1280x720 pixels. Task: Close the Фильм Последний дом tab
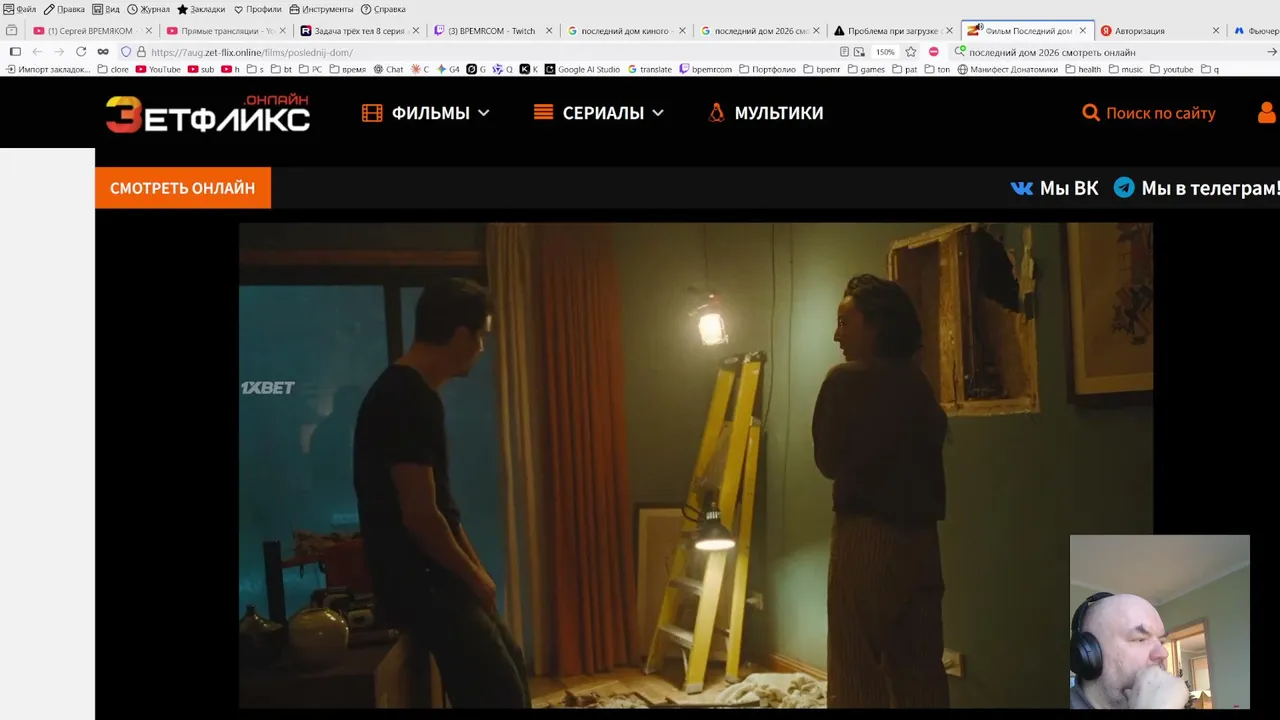coord(1082,31)
